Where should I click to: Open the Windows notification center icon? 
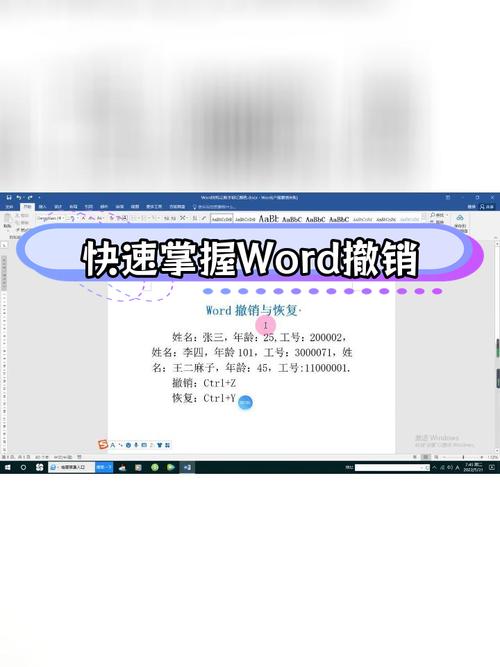[x=492, y=467]
